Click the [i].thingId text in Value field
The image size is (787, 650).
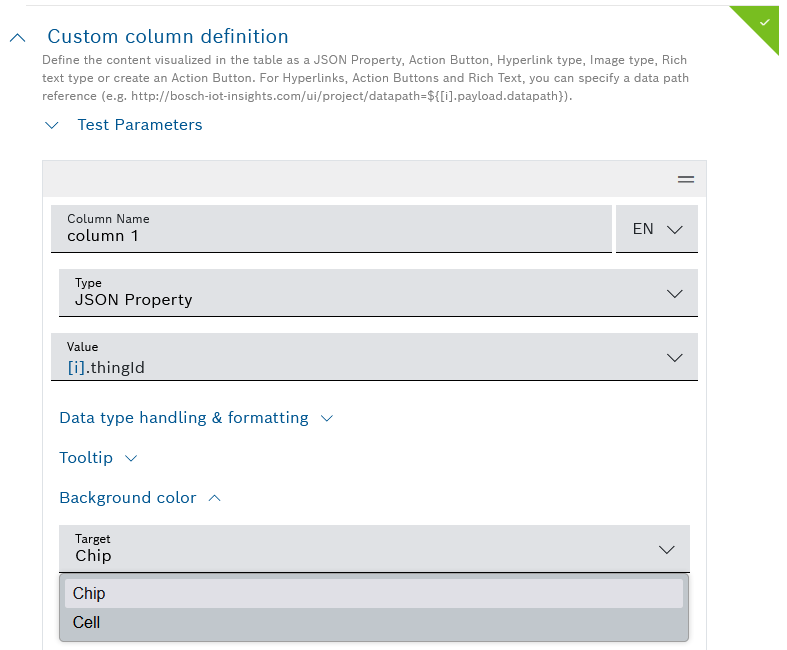[x=106, y=367]
